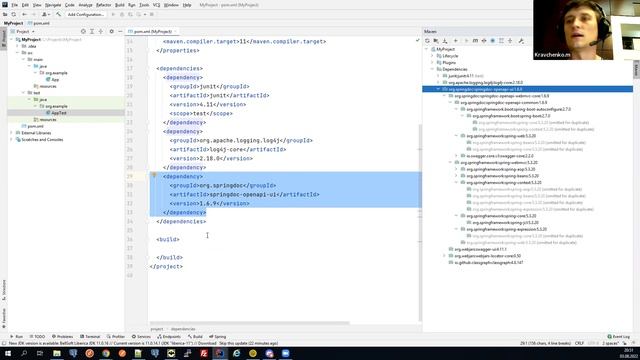This screenshot has width=640, height=360.
Task: Click the Synchronize refresh icon in main toolbar
Action: point(14,14)
